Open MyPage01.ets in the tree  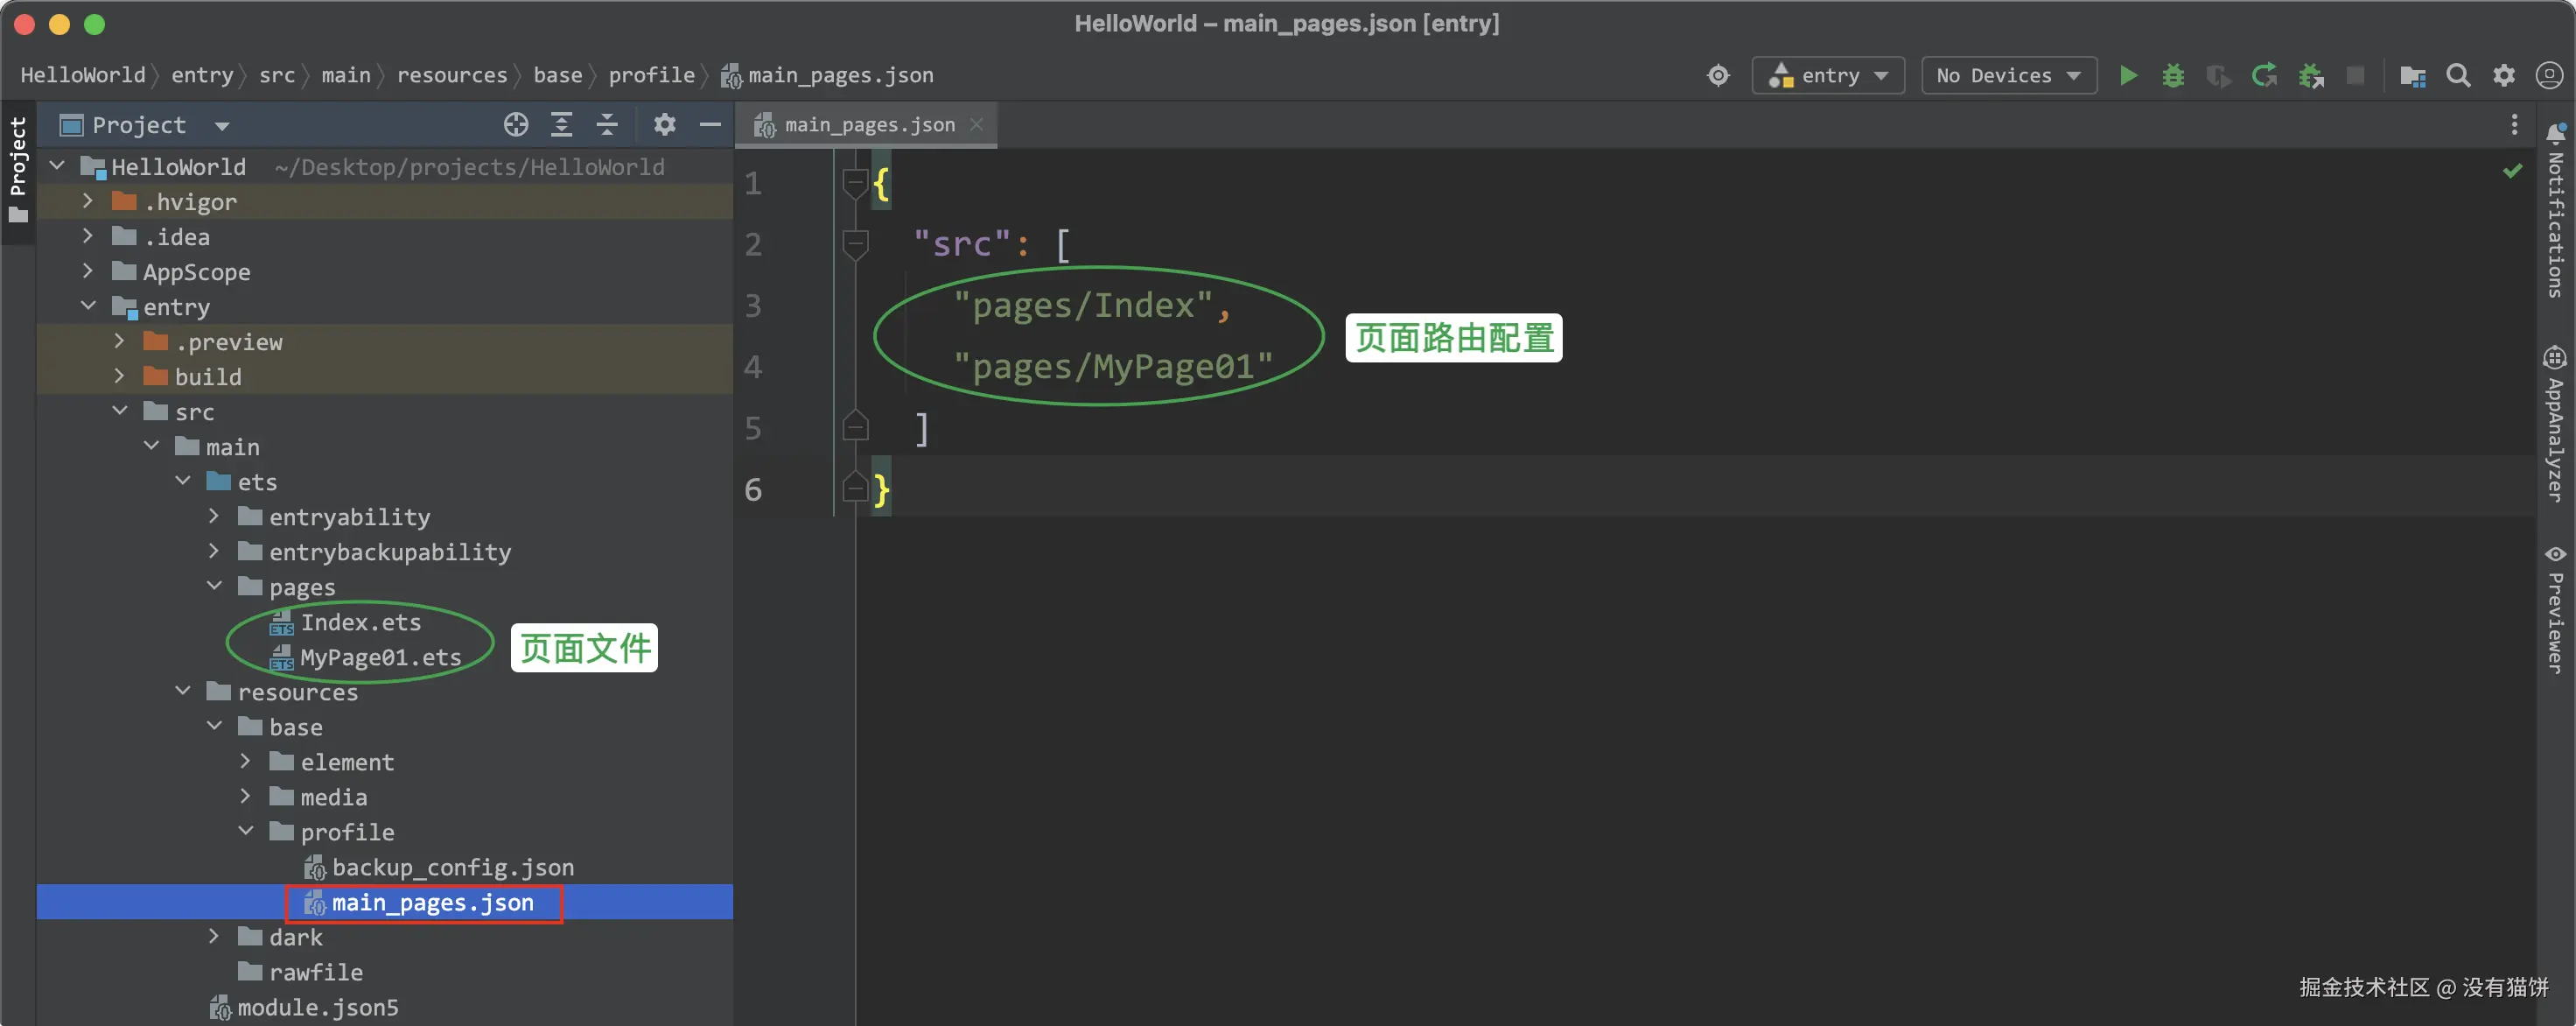[380, 657]
